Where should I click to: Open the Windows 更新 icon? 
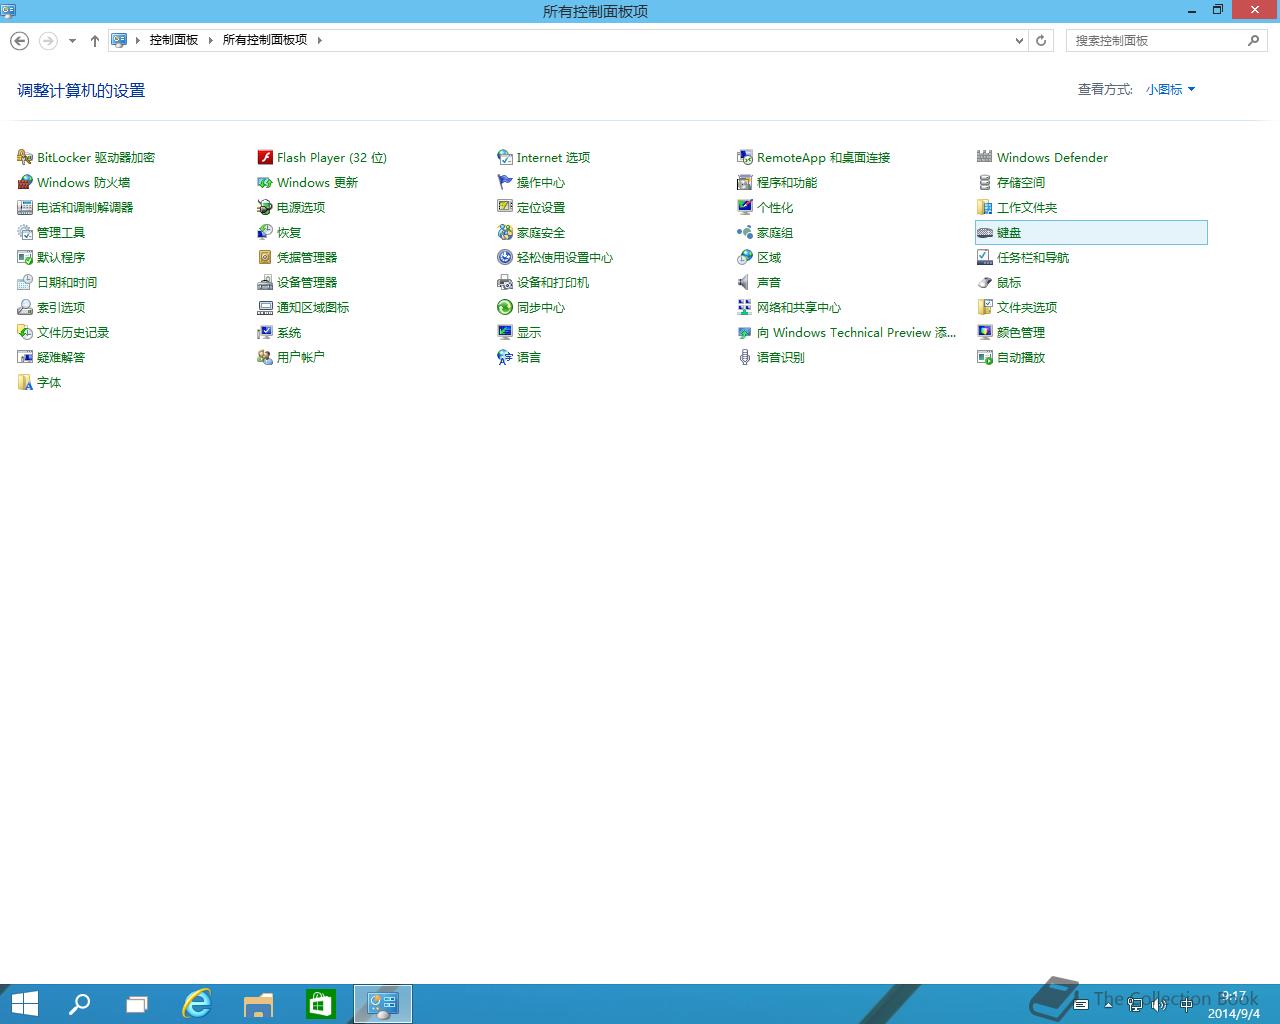[265, 182]
